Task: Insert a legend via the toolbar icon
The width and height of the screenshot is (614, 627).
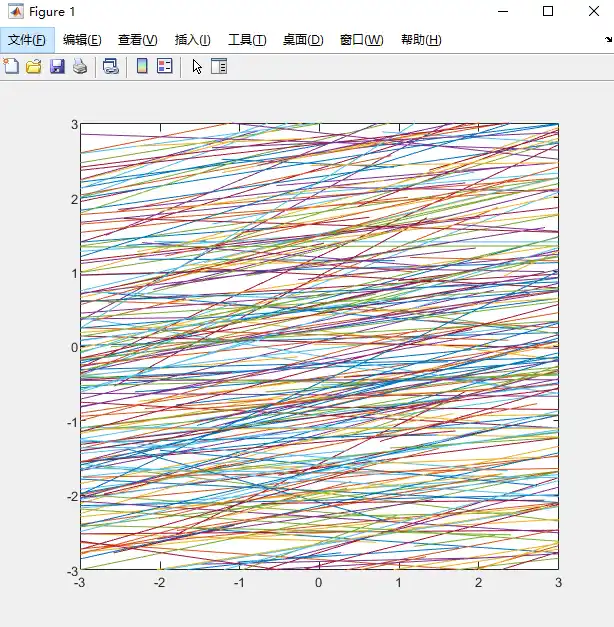Action: click(x=165, y=66)
